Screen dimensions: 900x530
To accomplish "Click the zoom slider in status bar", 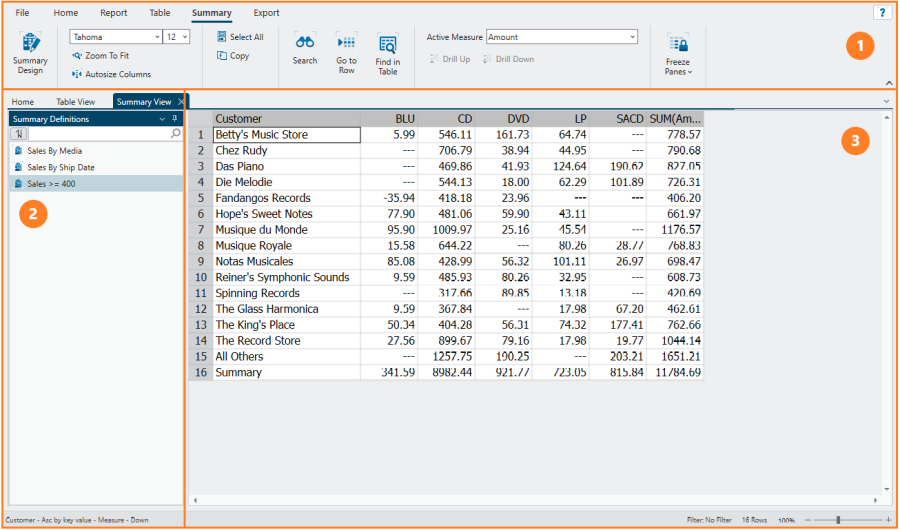I will point(838,520).
